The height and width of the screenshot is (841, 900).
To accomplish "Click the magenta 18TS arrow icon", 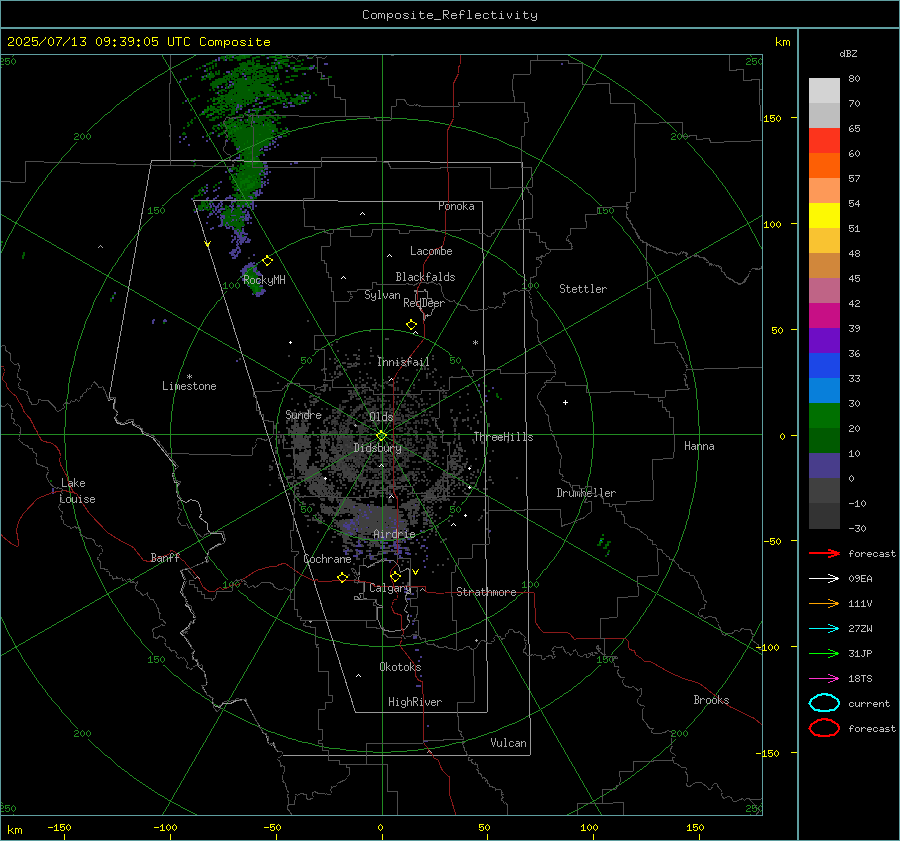I will click(x=824, y=679).
